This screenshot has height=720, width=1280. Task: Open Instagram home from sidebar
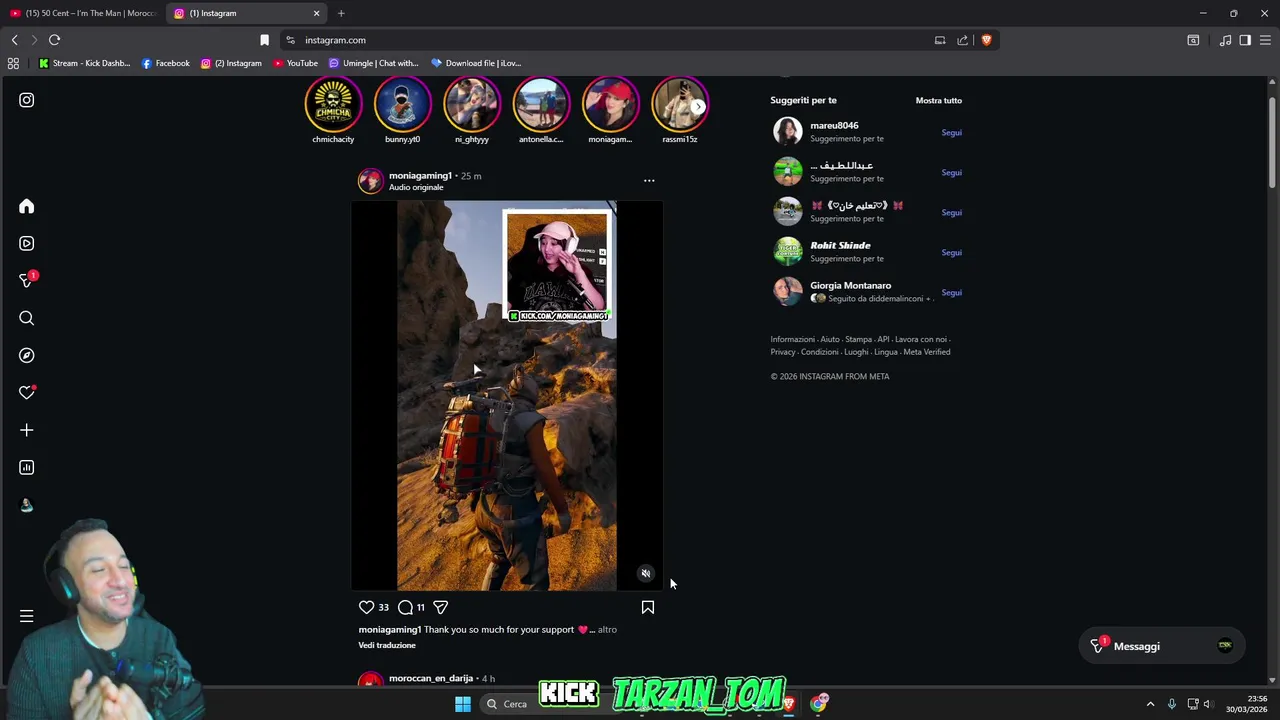(27, 206)
